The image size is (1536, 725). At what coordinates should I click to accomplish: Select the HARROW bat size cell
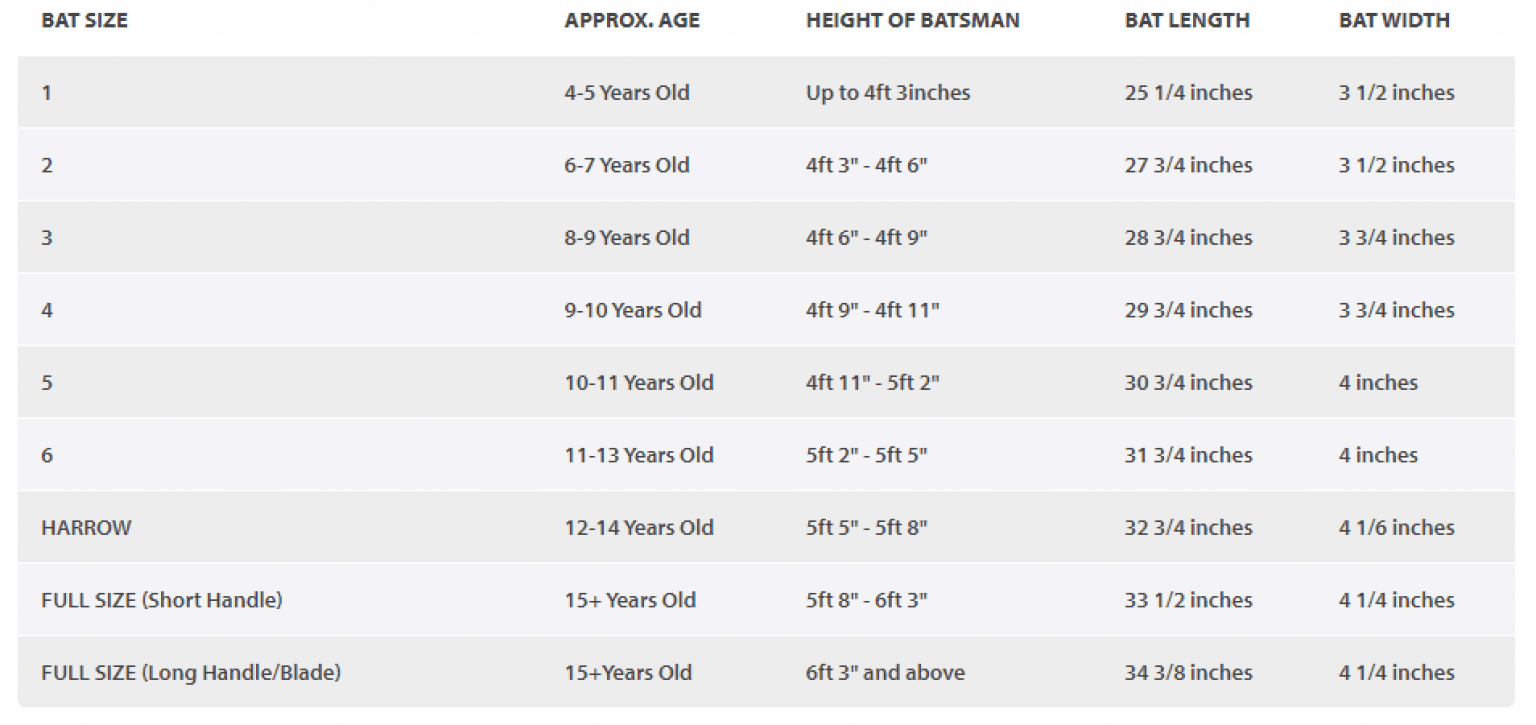(x=86, y=528)
